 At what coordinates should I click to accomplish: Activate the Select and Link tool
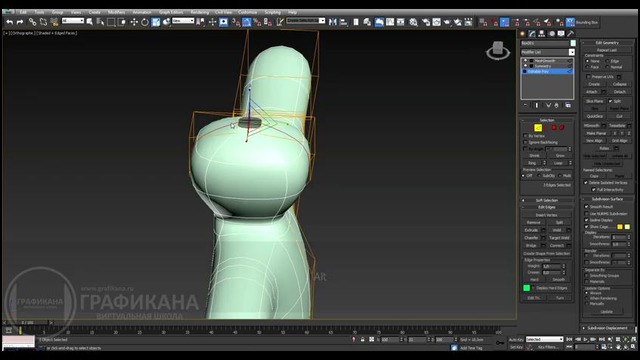tap(32, 22)
